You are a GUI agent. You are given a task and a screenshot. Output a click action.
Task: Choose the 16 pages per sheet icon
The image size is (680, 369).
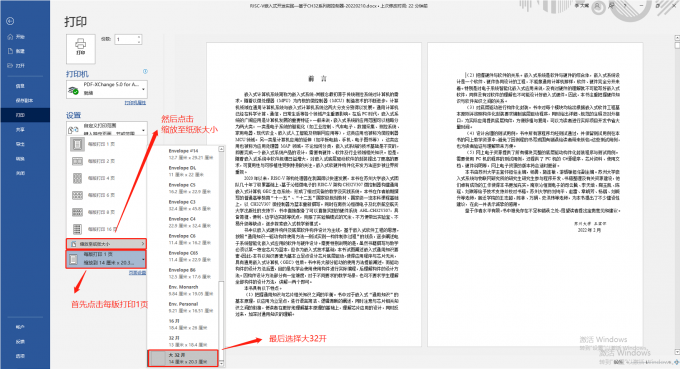(77, 229)
